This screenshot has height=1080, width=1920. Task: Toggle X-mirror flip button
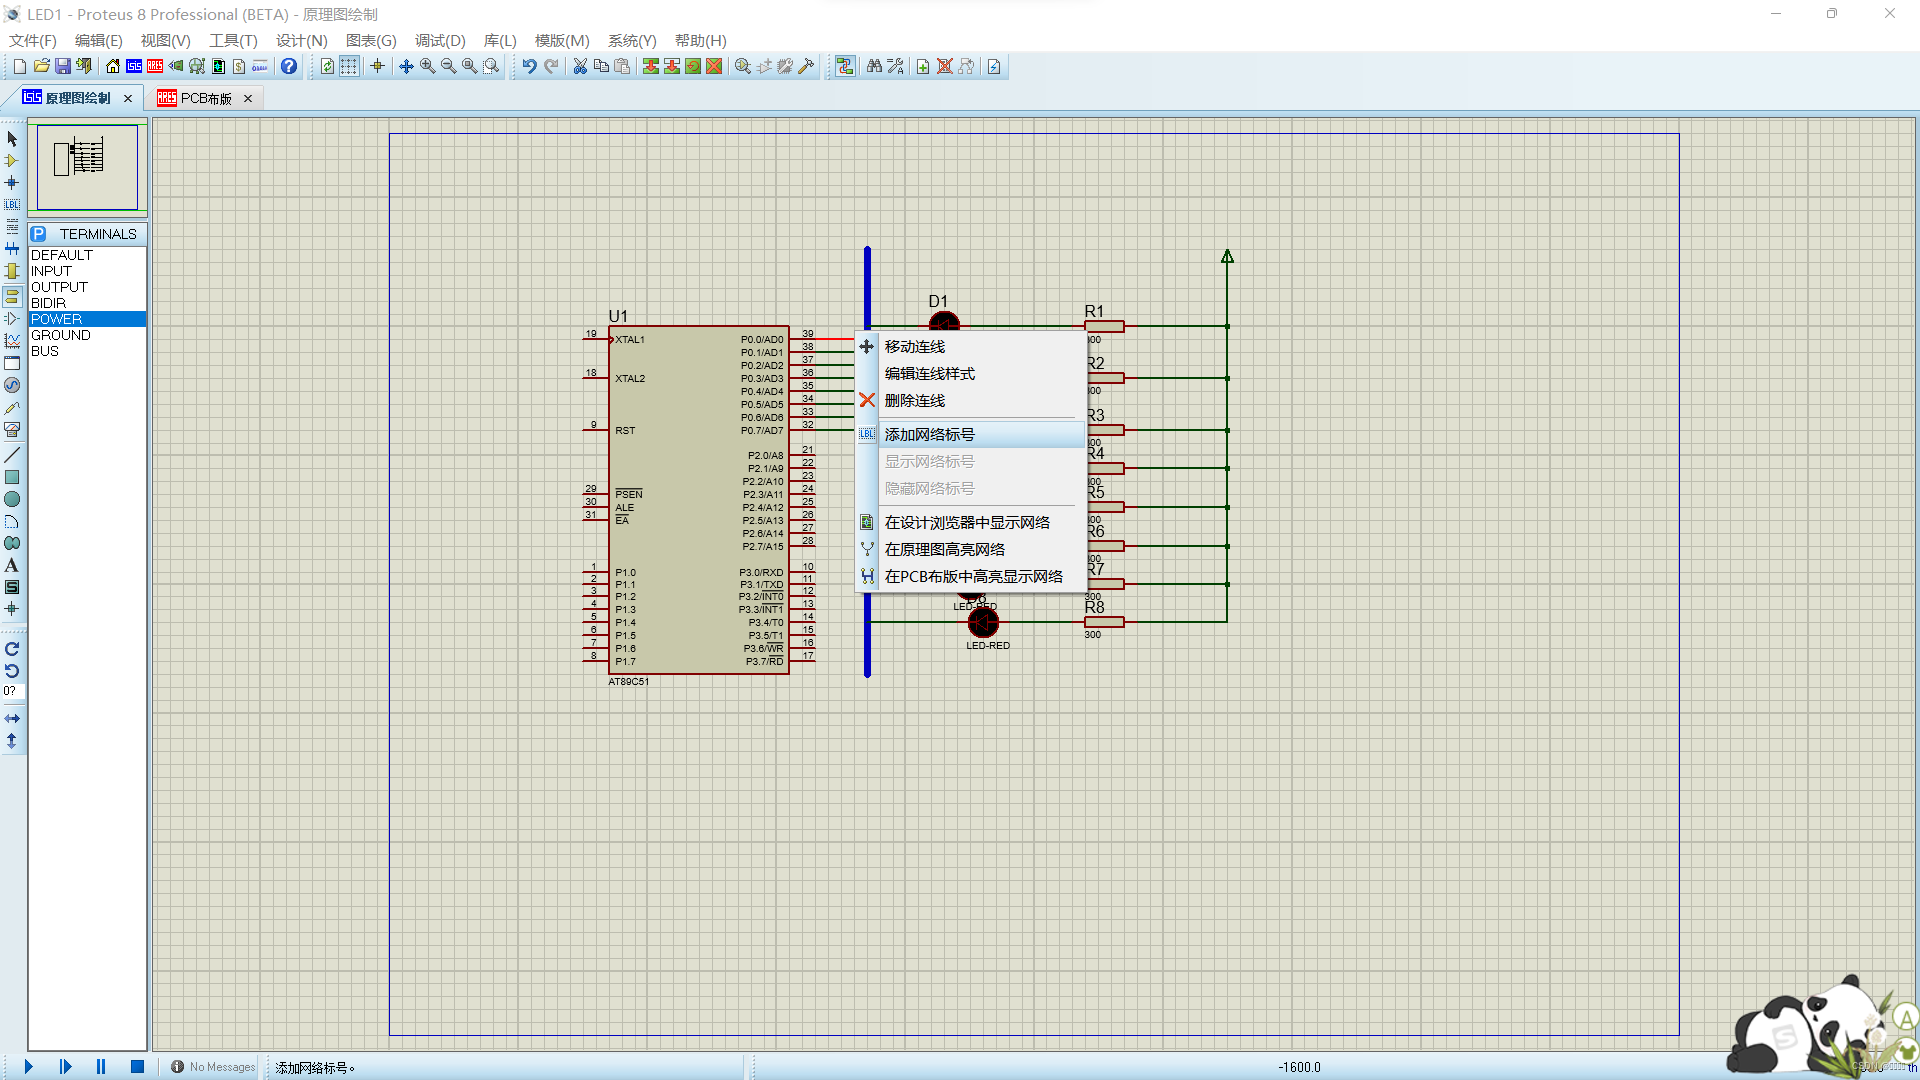(12, 718)
